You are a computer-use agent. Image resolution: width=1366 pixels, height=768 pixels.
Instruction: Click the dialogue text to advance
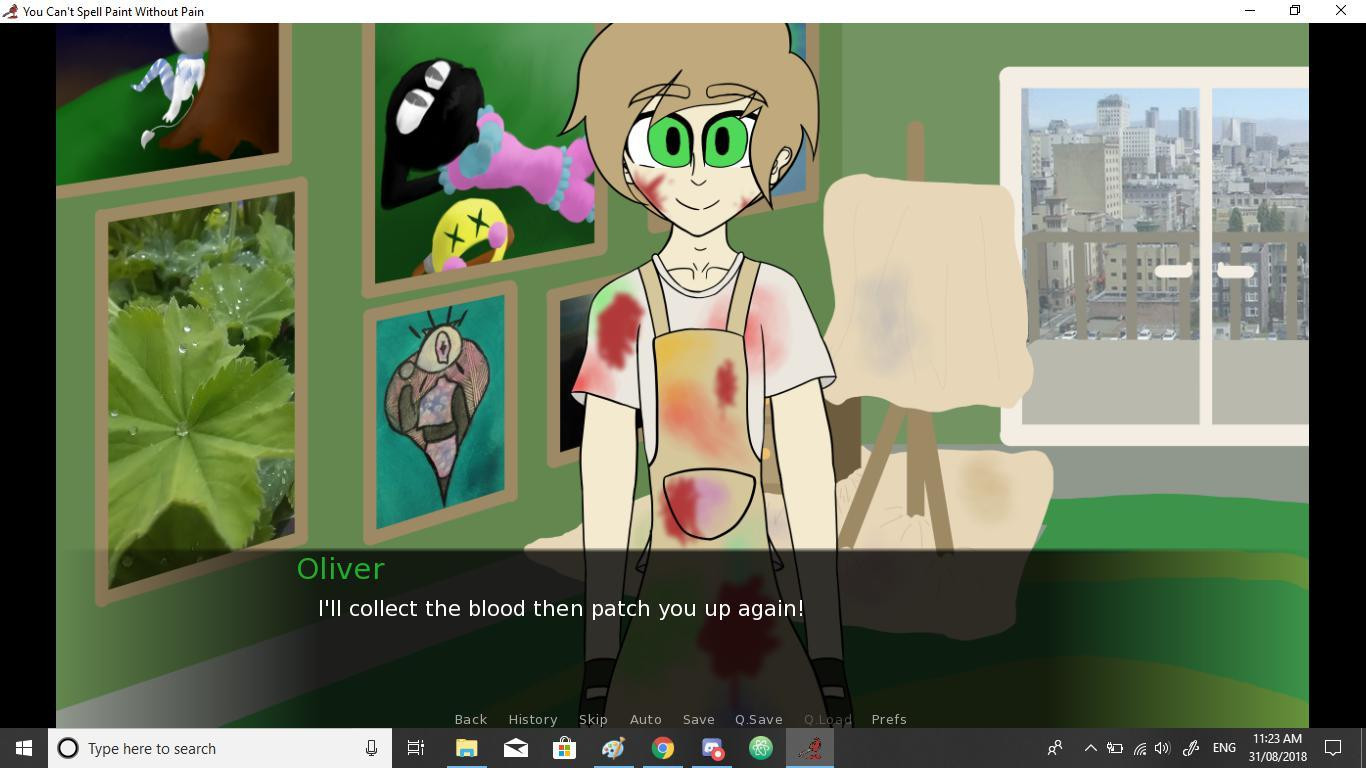561,608
